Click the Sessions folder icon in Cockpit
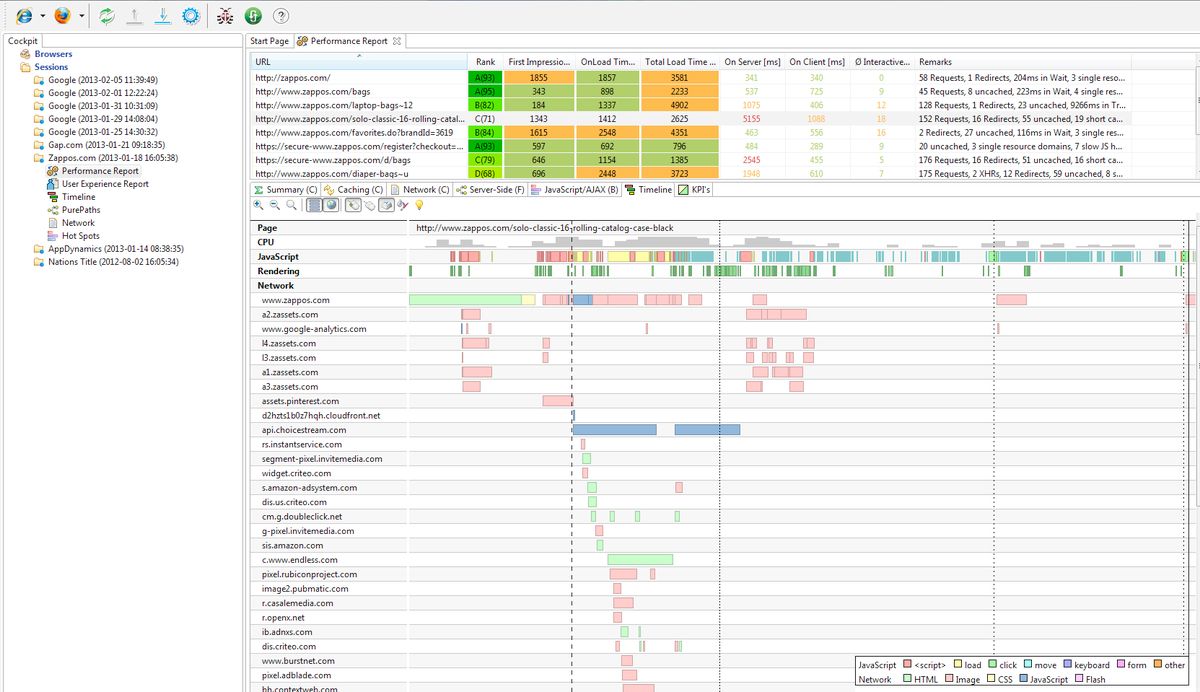 pyautogui.click(x=26, y=67)
